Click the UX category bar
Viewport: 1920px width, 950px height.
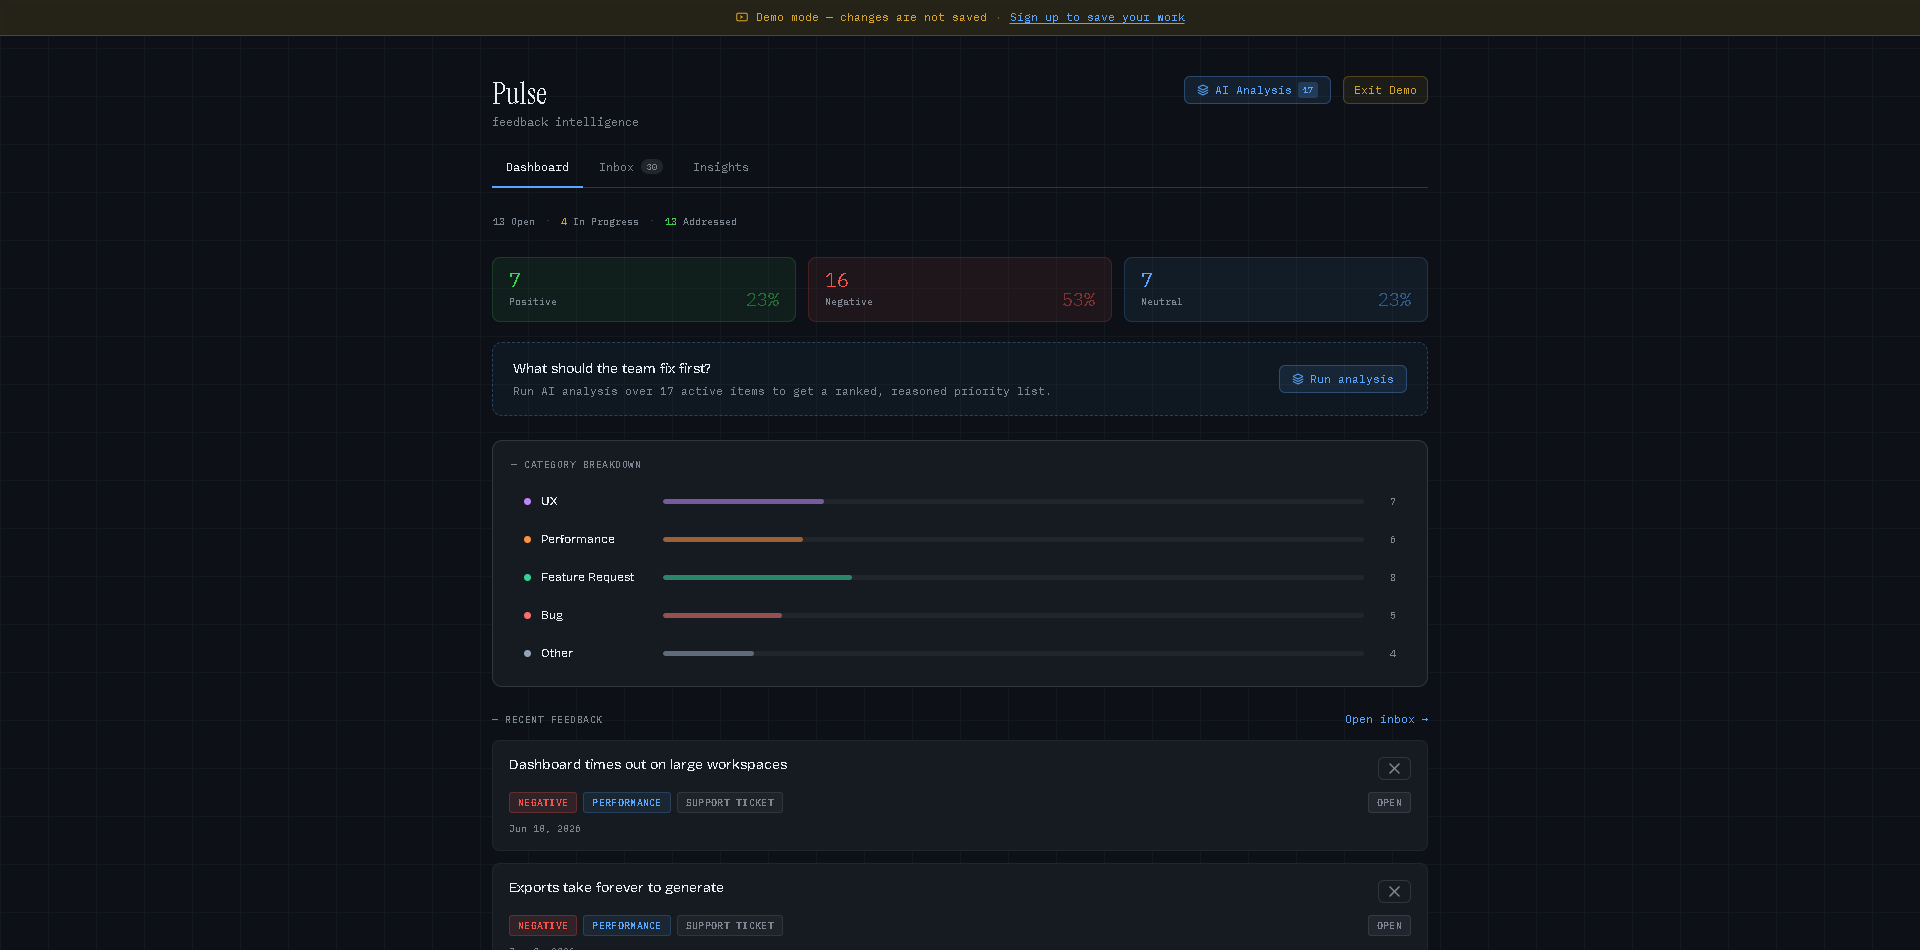pos(1013,501)
